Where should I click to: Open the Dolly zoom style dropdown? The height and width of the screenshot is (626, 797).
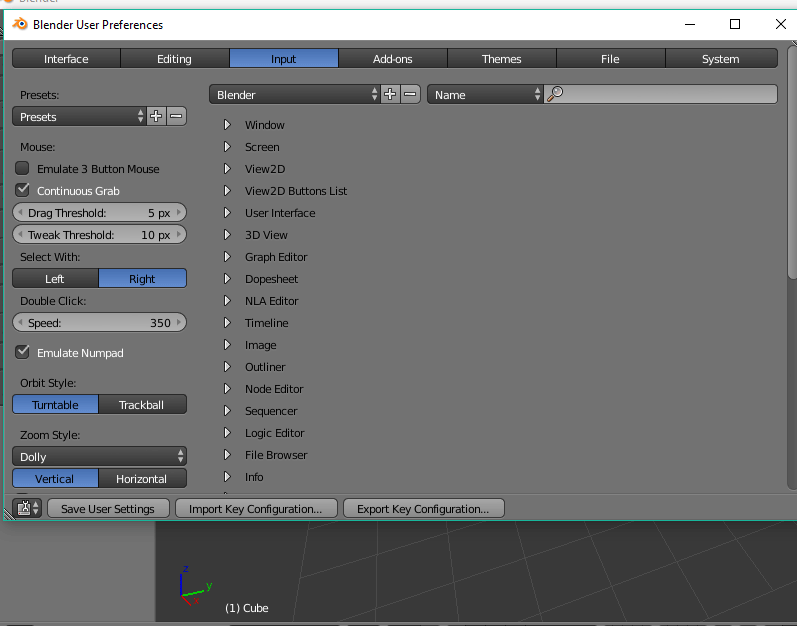[x=100, y=456]
